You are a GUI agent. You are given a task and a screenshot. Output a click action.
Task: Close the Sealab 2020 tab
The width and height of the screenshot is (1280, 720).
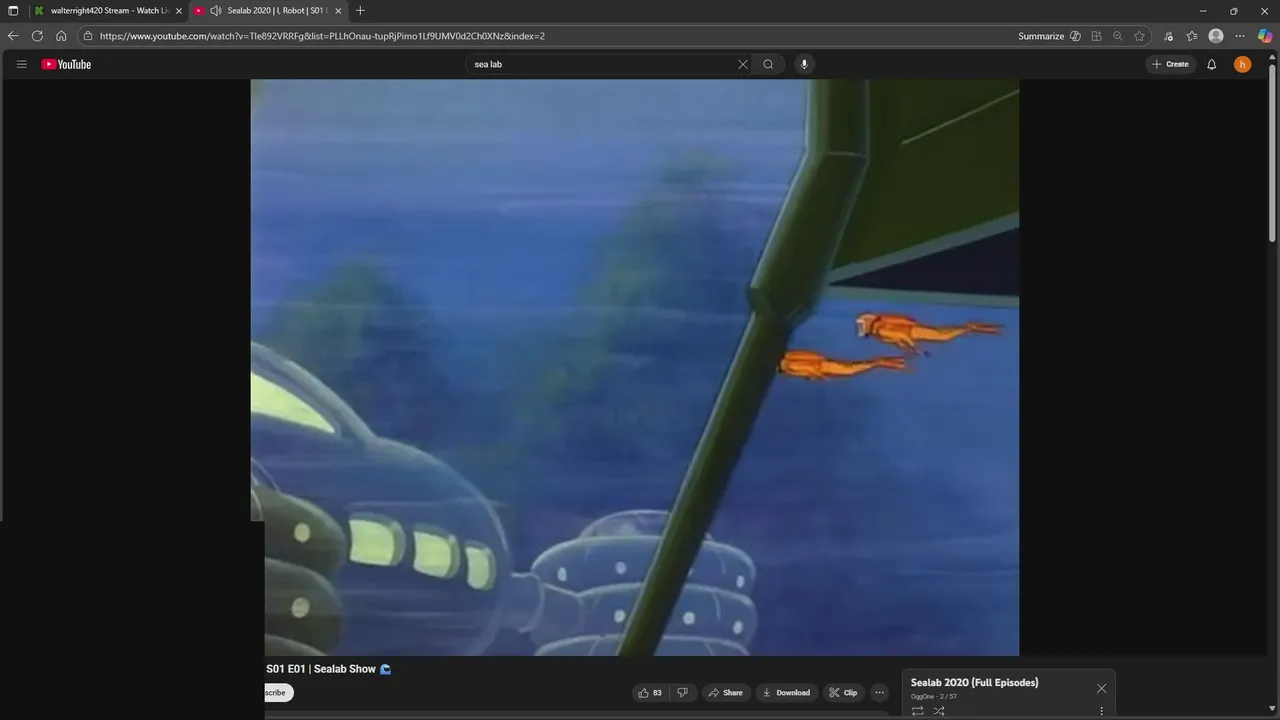tap(338, 11)
